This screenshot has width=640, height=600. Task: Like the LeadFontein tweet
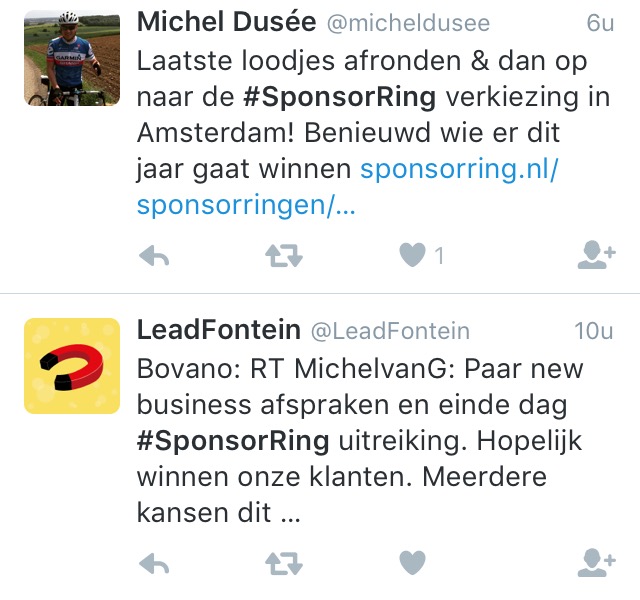412,562
